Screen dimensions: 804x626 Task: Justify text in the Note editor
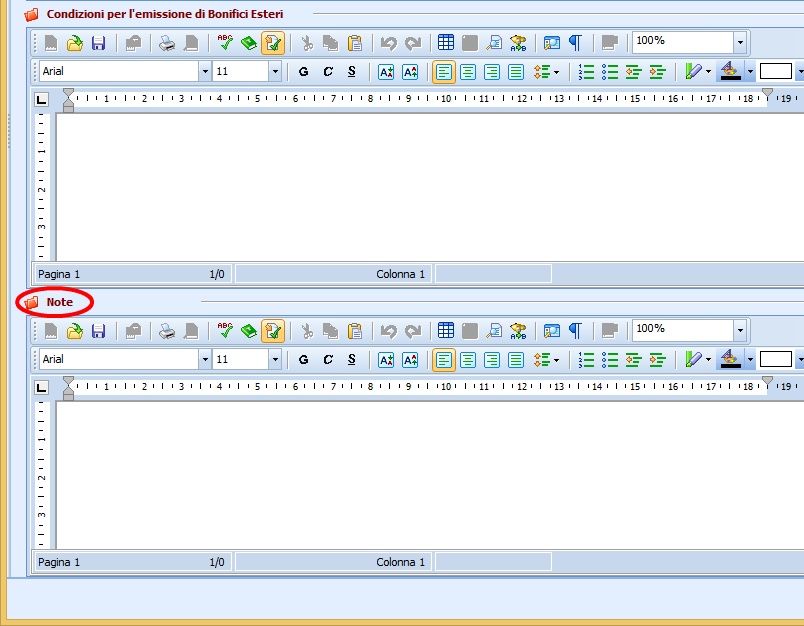pyautogui.click(x=516, y=360)
